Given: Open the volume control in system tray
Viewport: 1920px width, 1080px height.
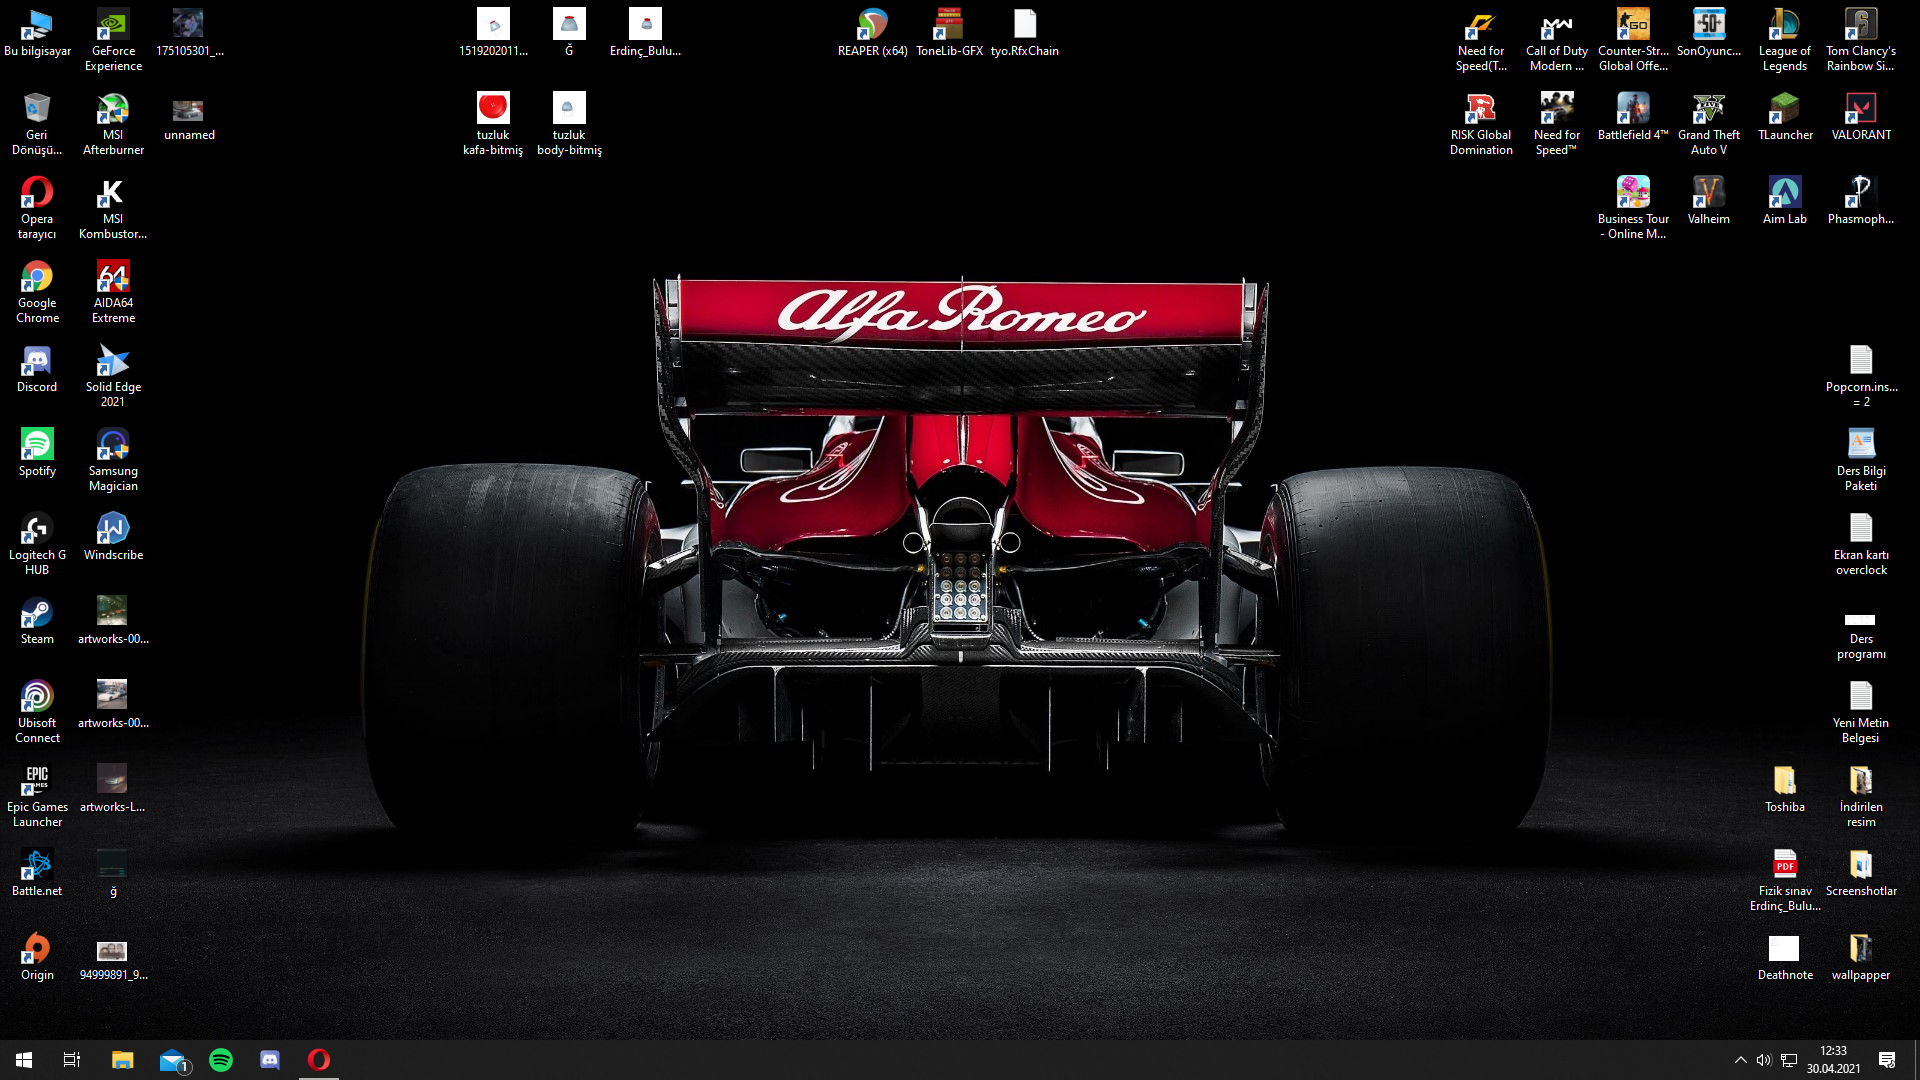Looking at the screenshot, I should (1764, 1059).
